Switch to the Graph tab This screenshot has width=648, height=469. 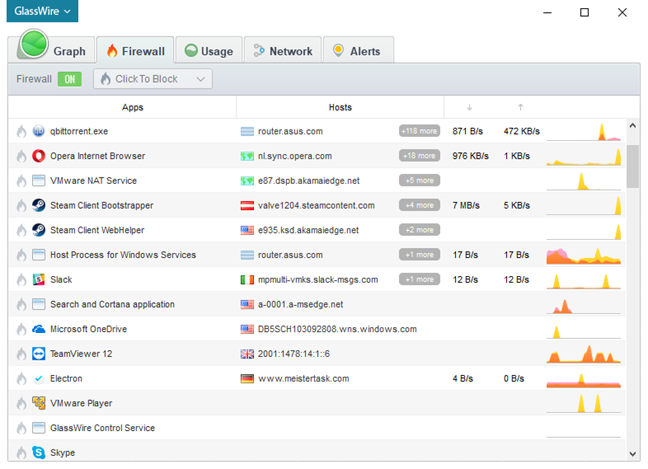pyautogui.click(x=52, y=49)
